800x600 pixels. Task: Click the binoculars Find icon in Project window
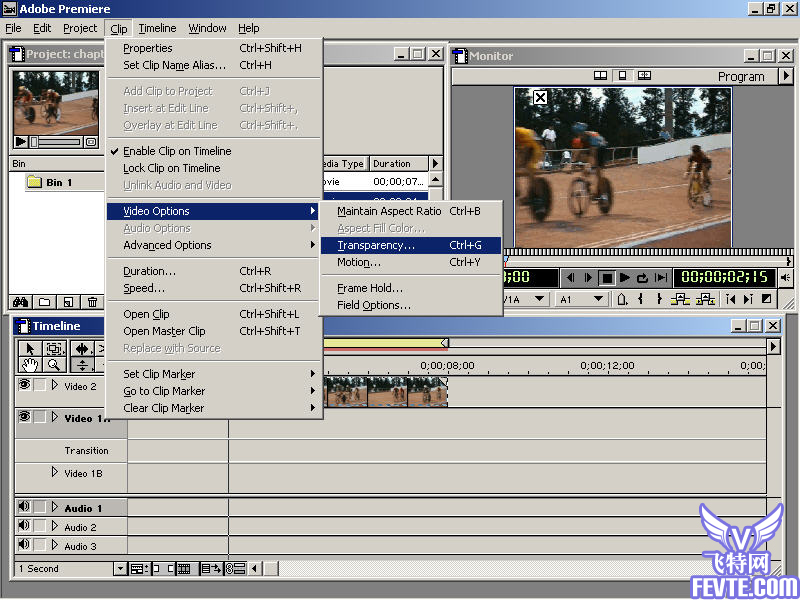coord(20,302)
